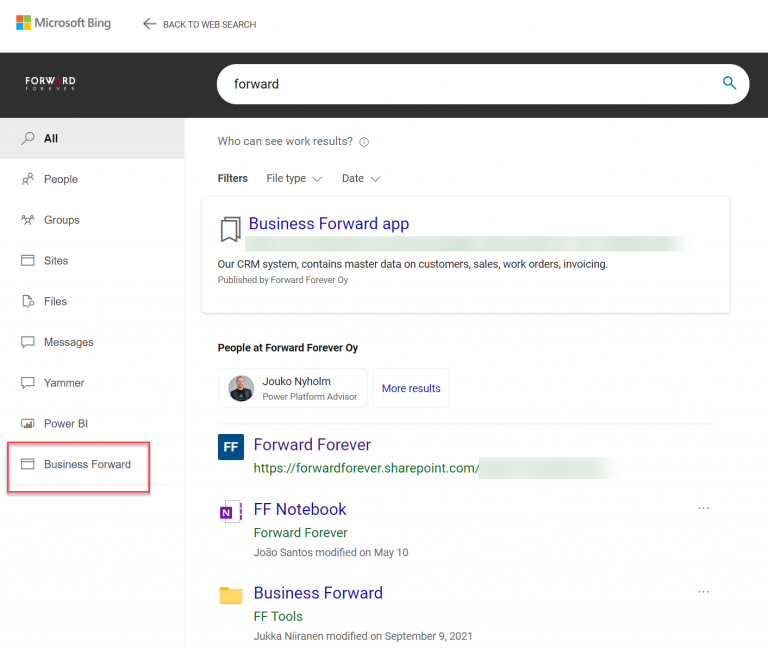The height and width of the screenshot is (648, 768).
Task: Open the Business Forward sidebar category
Action: pyautogui.click(x=86, y=464)
